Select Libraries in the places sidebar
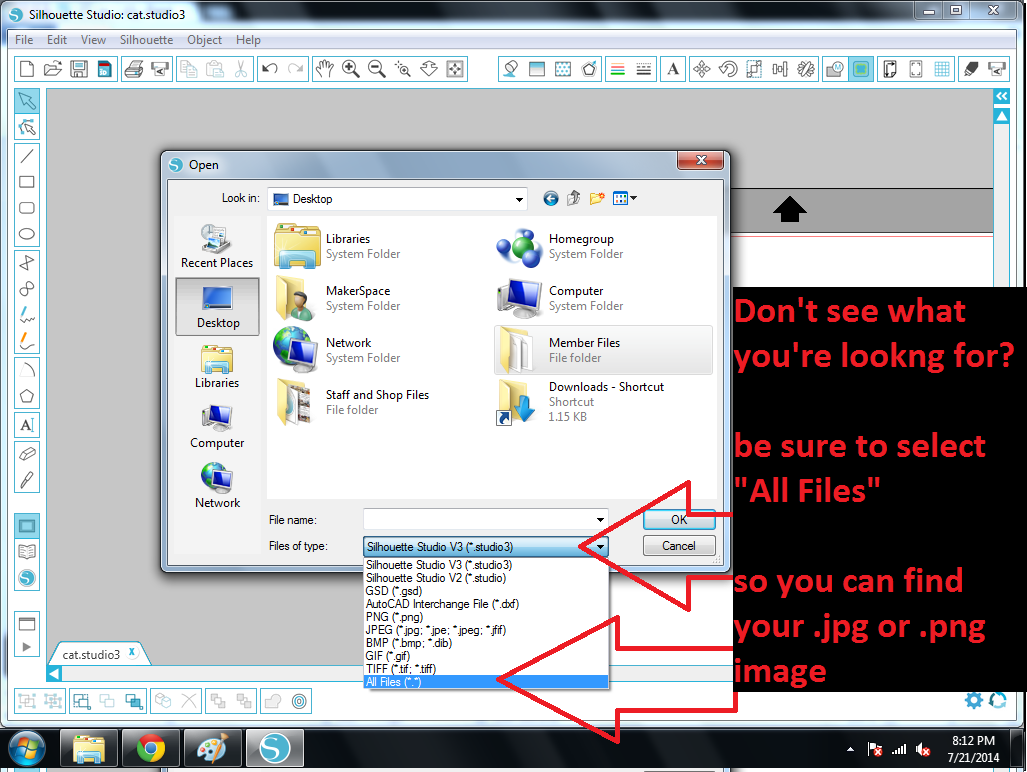This screenshot has width=1027, height=772. pyautogui.click(x=217, y=366)
